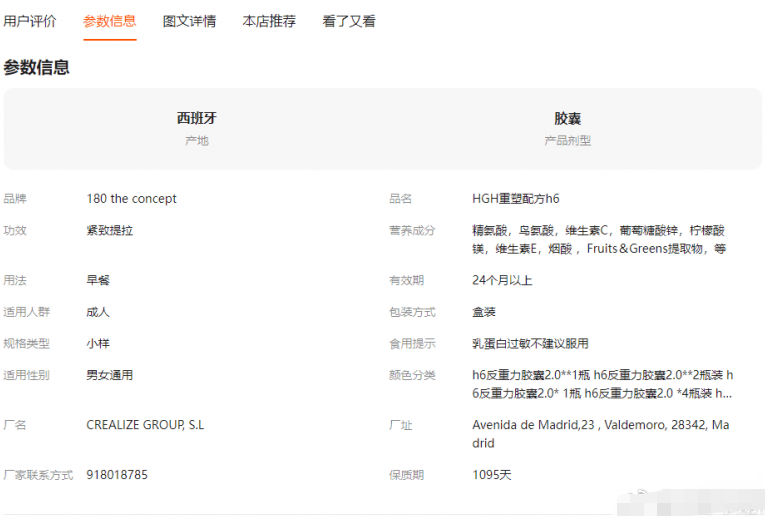This screenshot has width=765, height=519.
Task: Click the 胶囊 product form card
Action: (567, 128)
